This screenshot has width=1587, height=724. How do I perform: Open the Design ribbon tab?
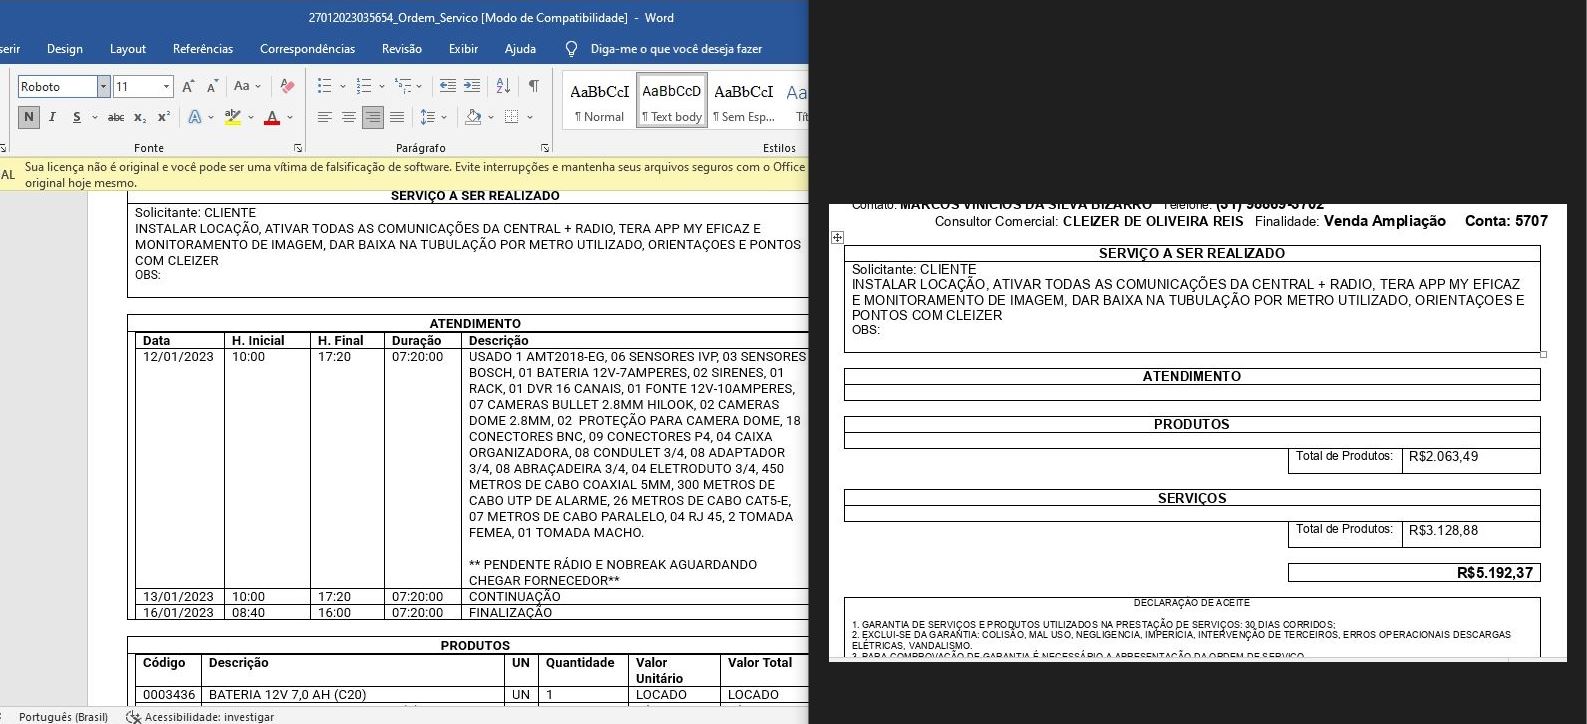tap(65, 48)
